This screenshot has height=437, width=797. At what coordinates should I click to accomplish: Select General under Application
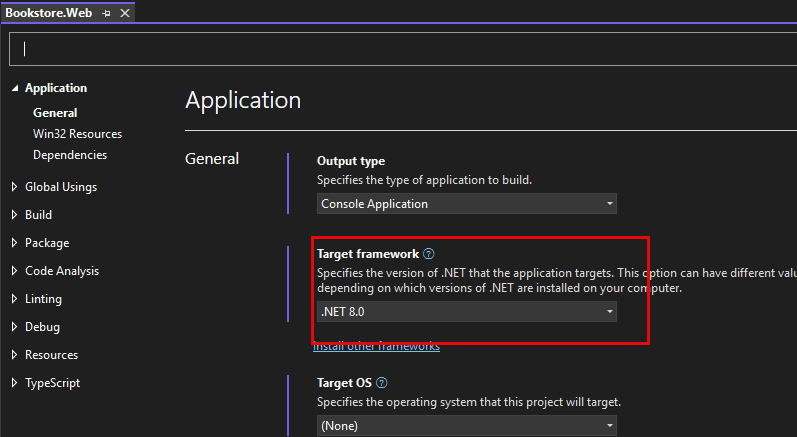click(x=55, y=113)
